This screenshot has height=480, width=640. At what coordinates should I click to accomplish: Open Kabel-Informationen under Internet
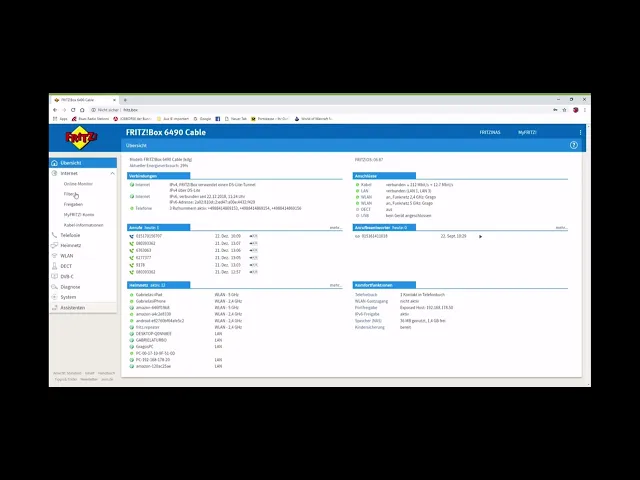tap(84, 225)
